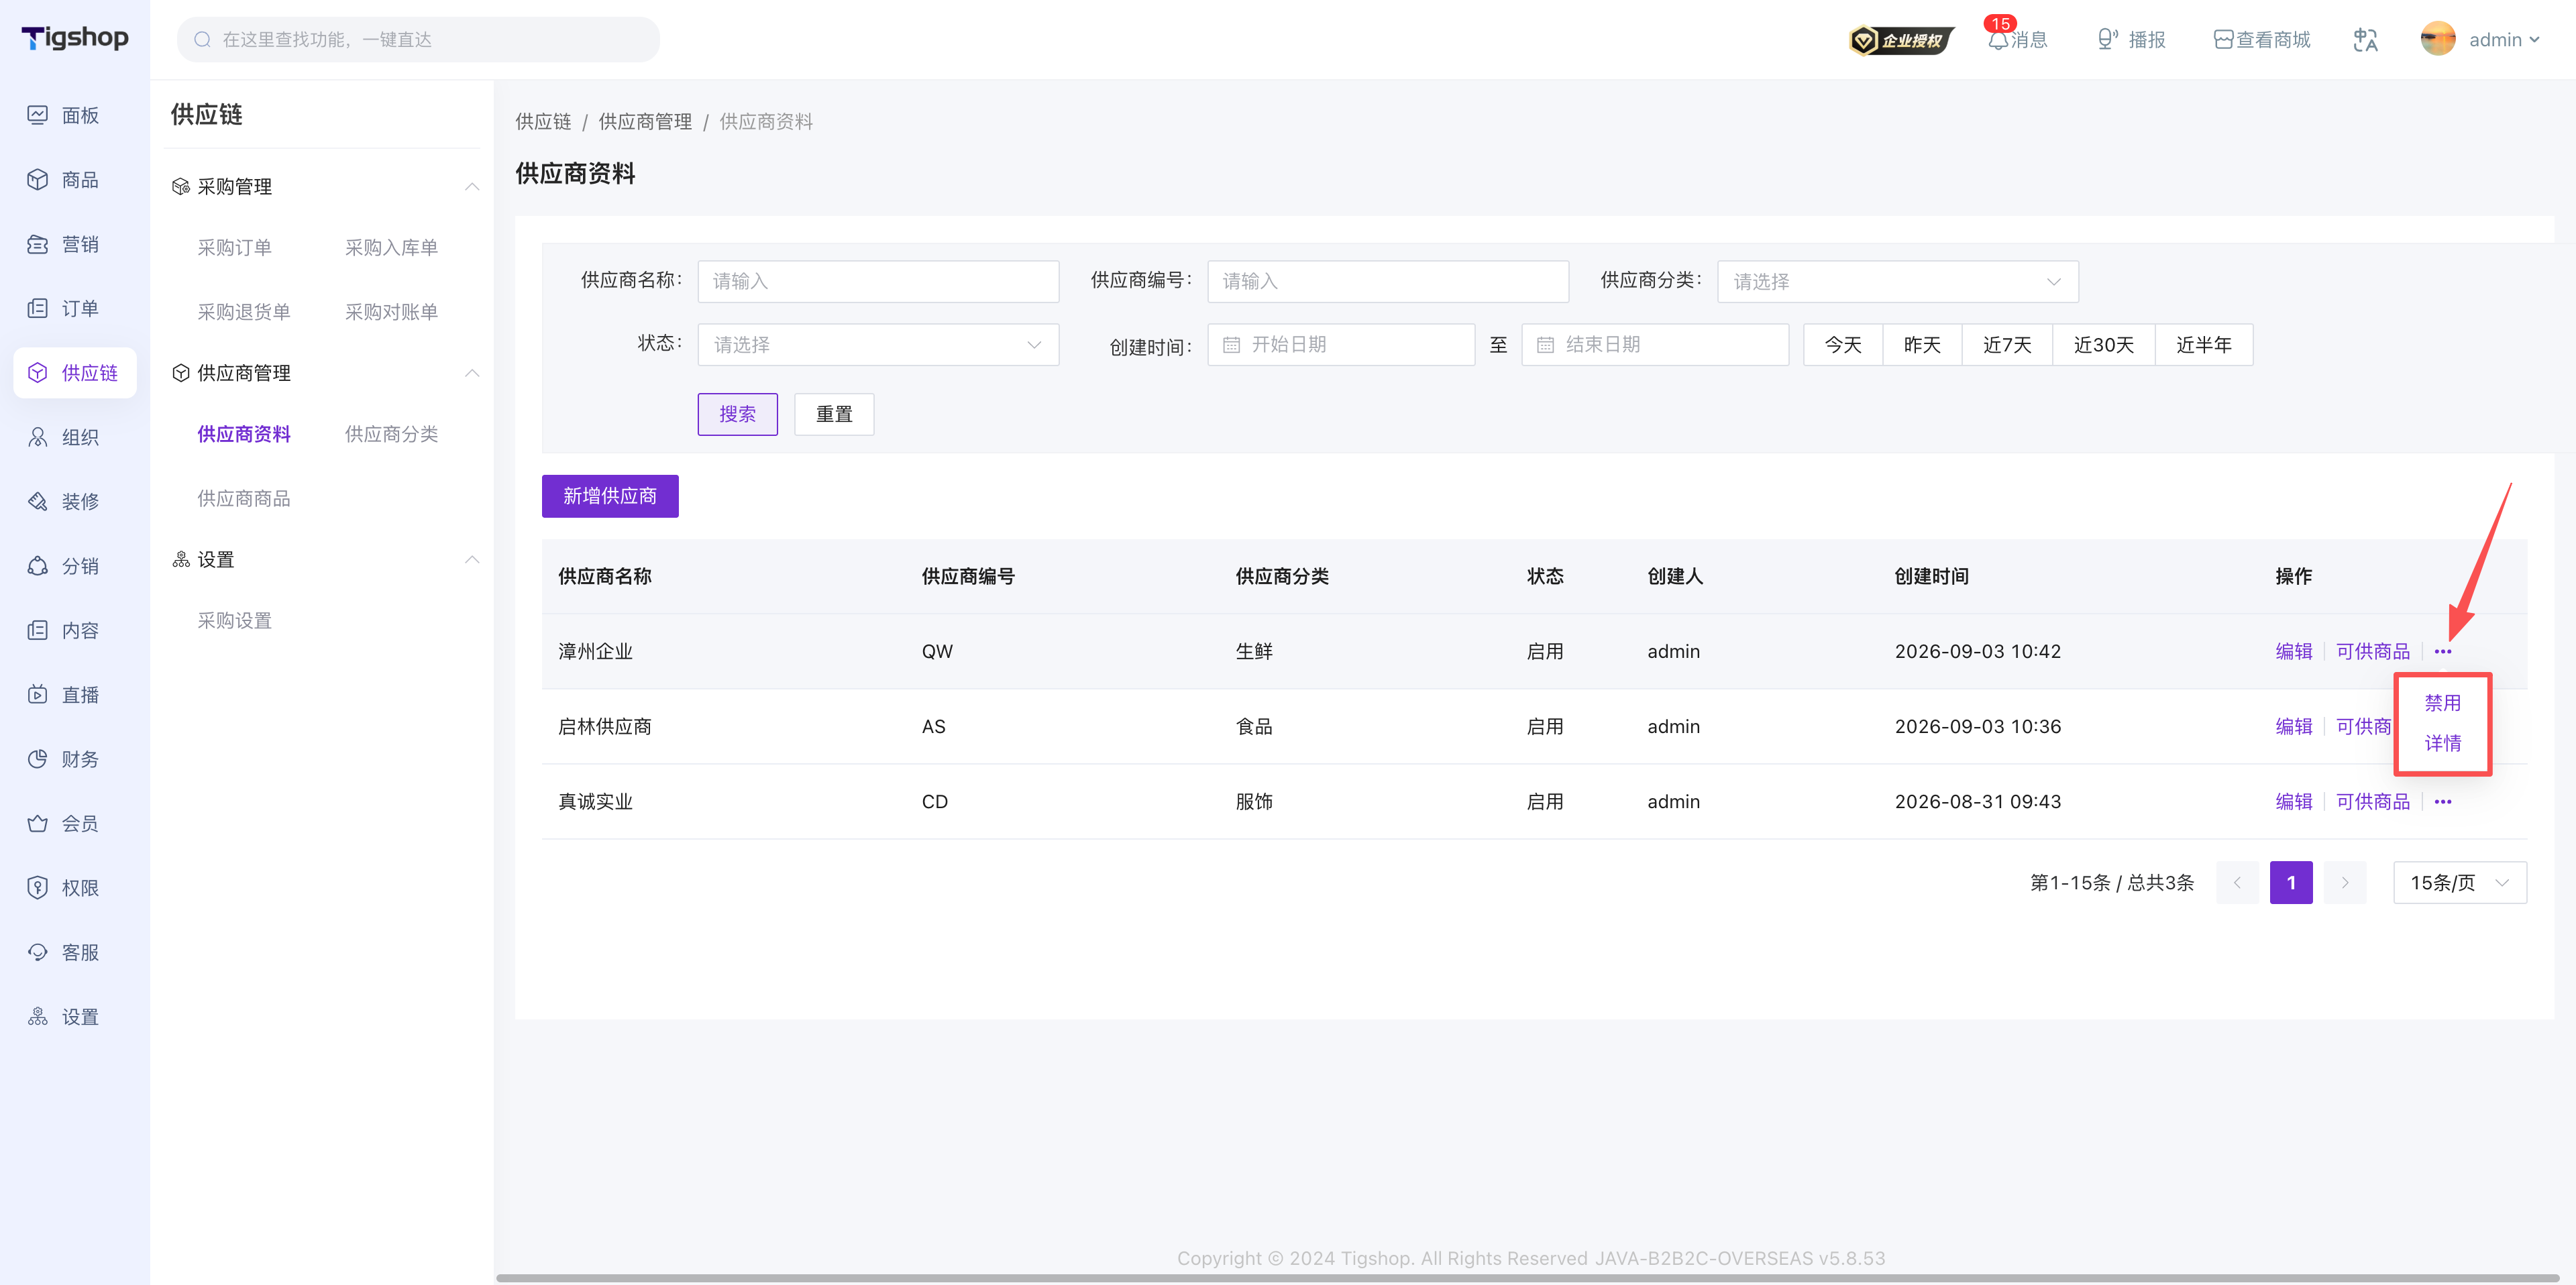Select 详情 in the popup menu

[2442, 743]
